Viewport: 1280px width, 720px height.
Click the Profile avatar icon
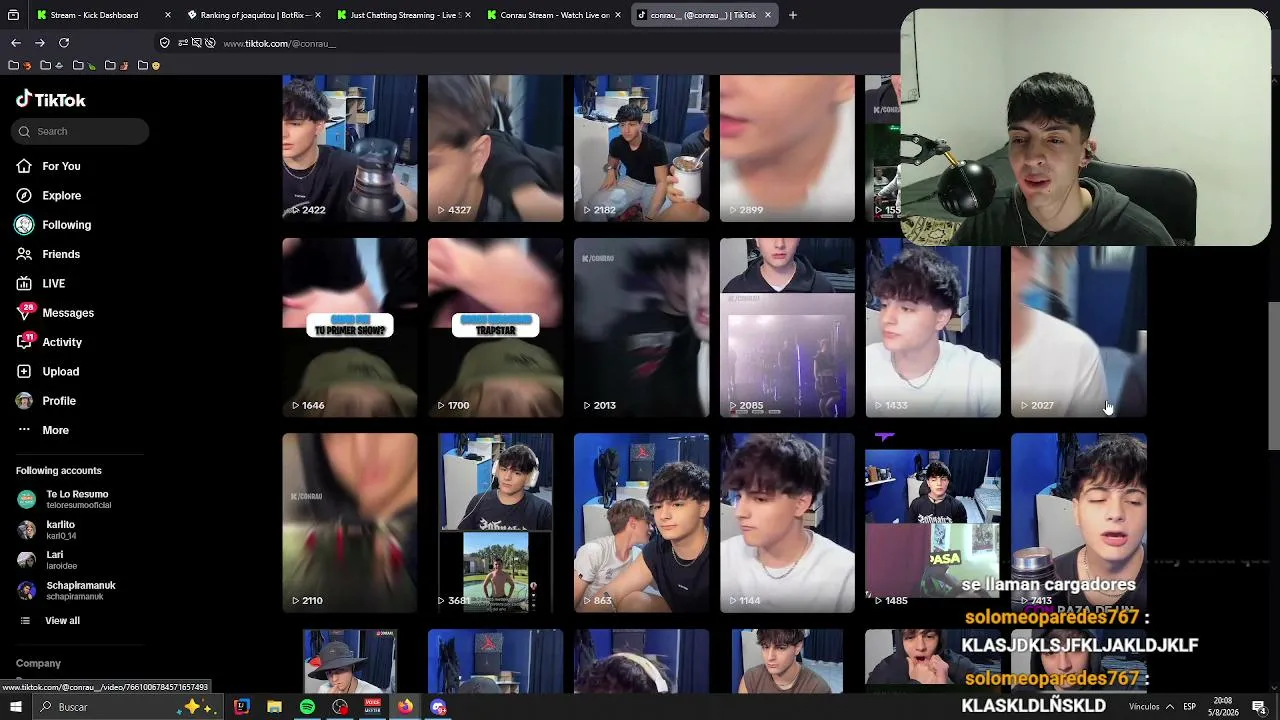tap(24, 401)
